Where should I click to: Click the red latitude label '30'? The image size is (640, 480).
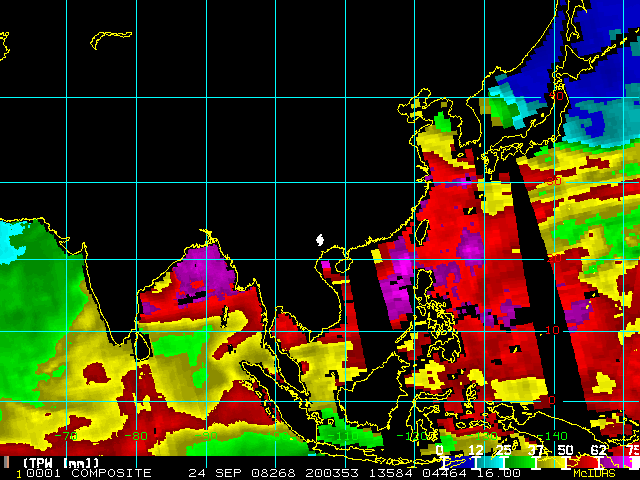click(554, 181)
